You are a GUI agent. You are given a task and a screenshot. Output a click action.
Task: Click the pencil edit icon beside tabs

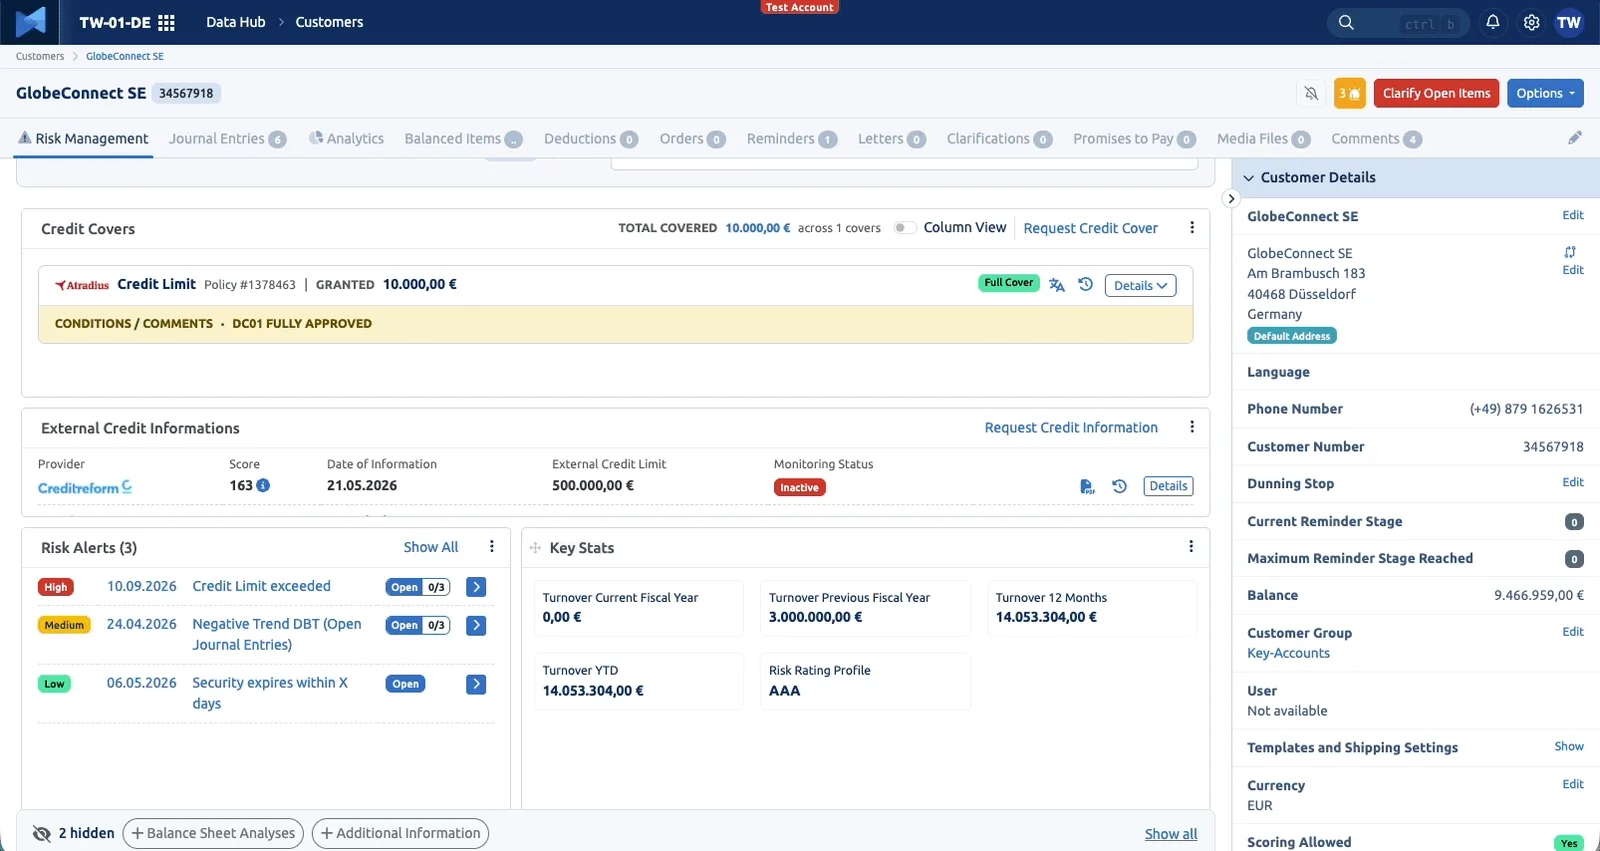1574,138
